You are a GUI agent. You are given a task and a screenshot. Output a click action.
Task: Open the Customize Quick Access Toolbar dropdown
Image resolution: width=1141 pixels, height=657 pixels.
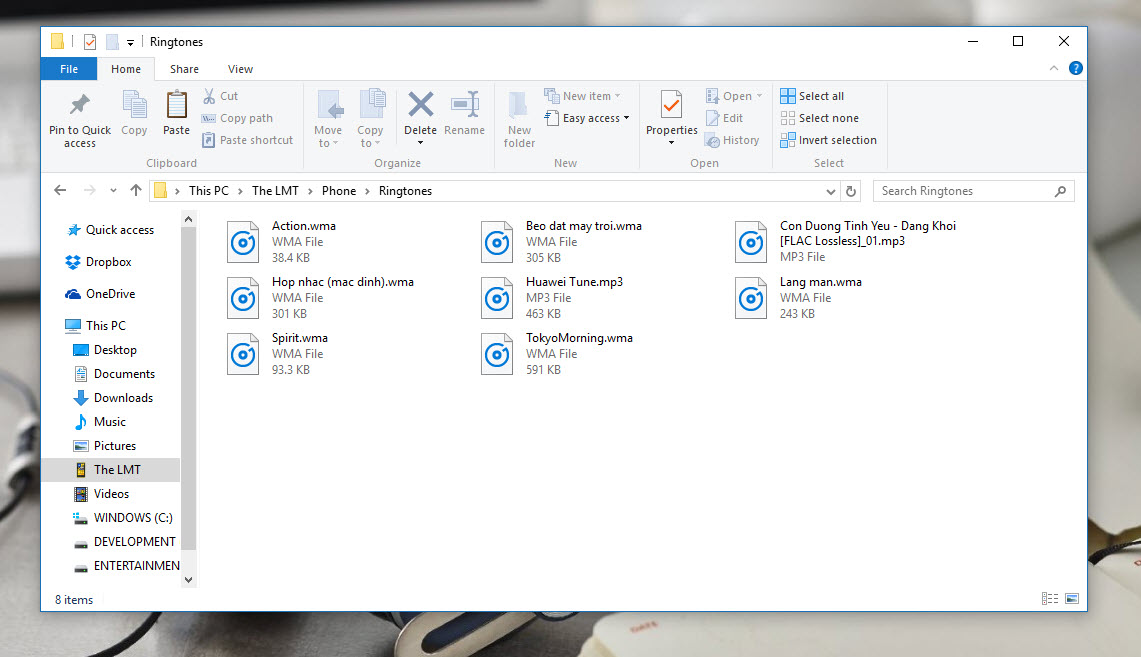pos(130,42)
